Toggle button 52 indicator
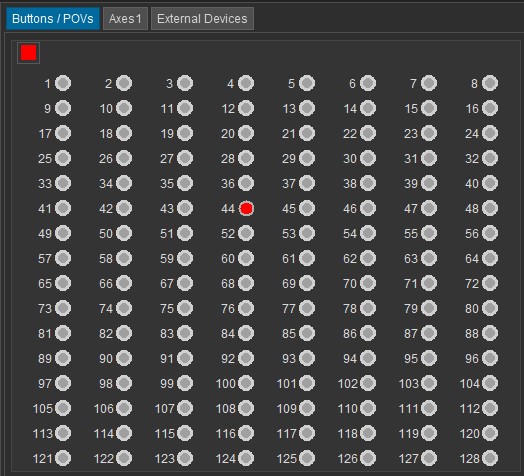 [246, 233]
